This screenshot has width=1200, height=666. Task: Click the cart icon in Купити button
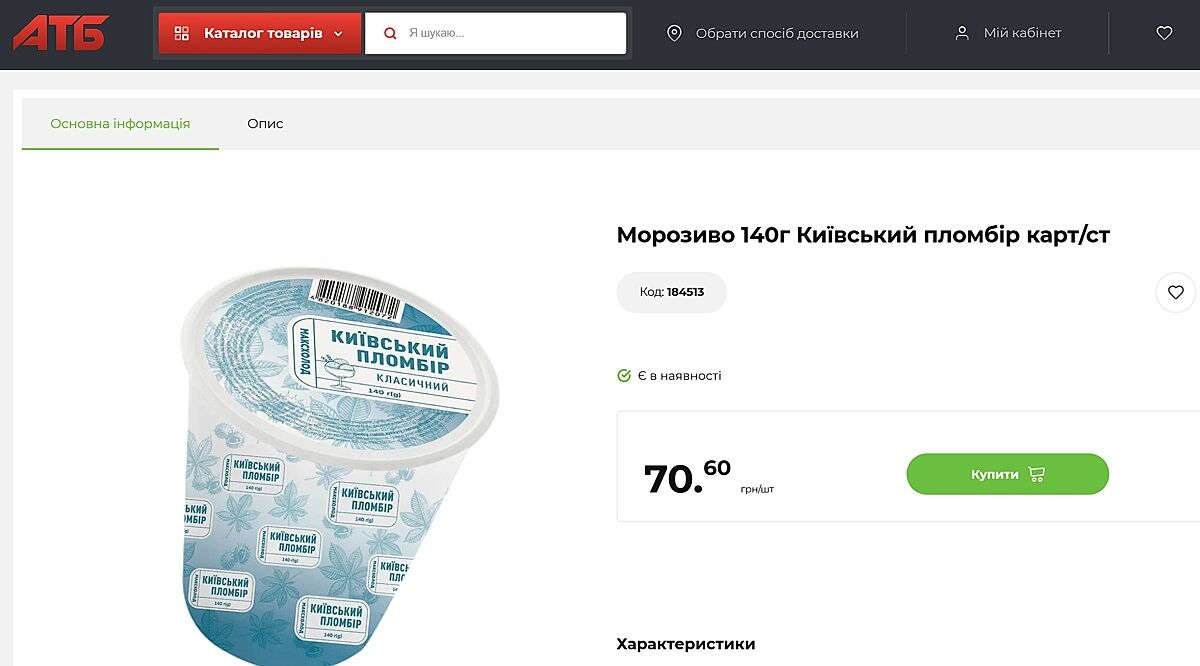pyautogui.click(x=1037, y=474)
